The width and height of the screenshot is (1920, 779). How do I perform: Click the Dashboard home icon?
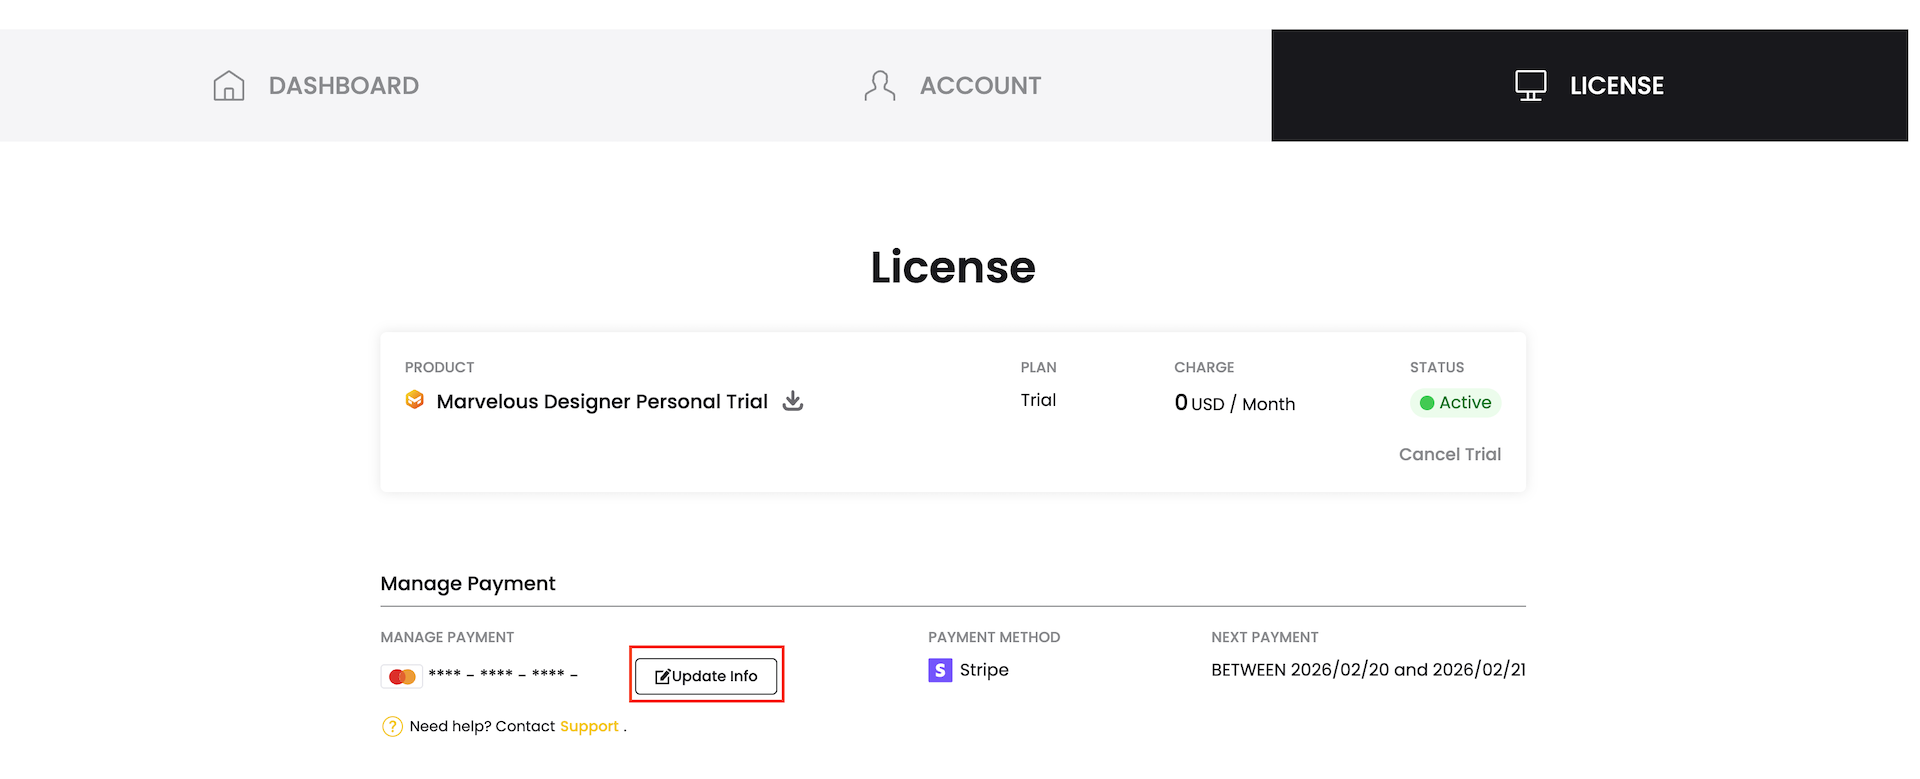pos(229,86)
